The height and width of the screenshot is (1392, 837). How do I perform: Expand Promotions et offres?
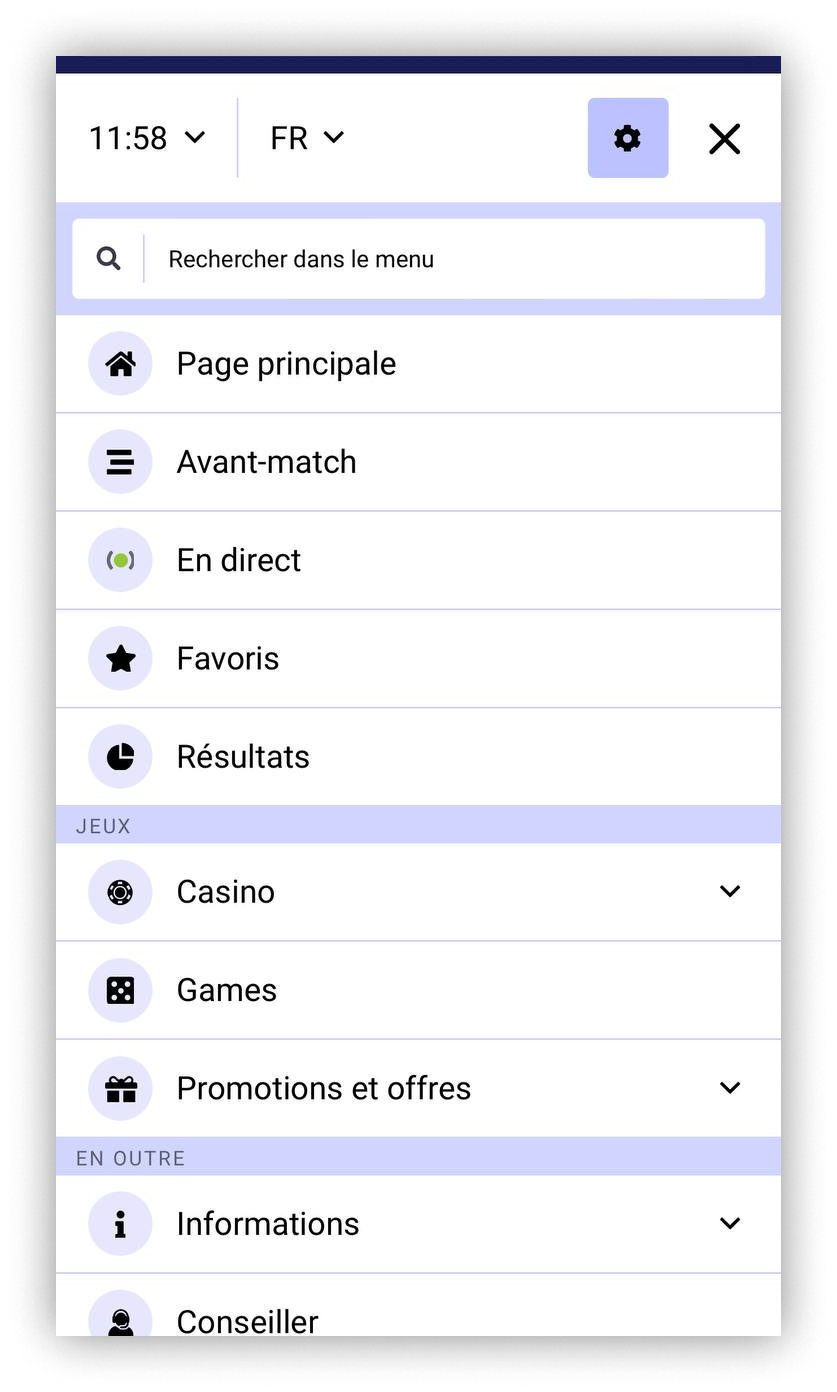[731, 1088]
